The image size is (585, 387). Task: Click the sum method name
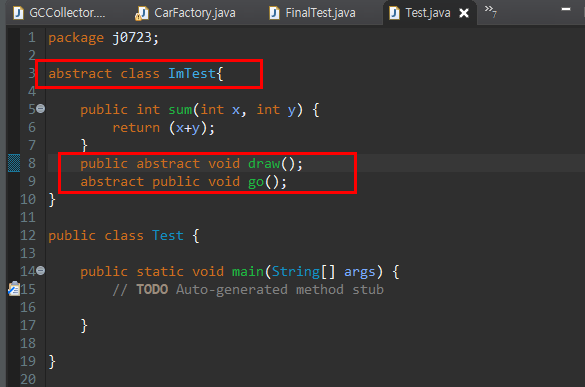[x=180, y=110]
